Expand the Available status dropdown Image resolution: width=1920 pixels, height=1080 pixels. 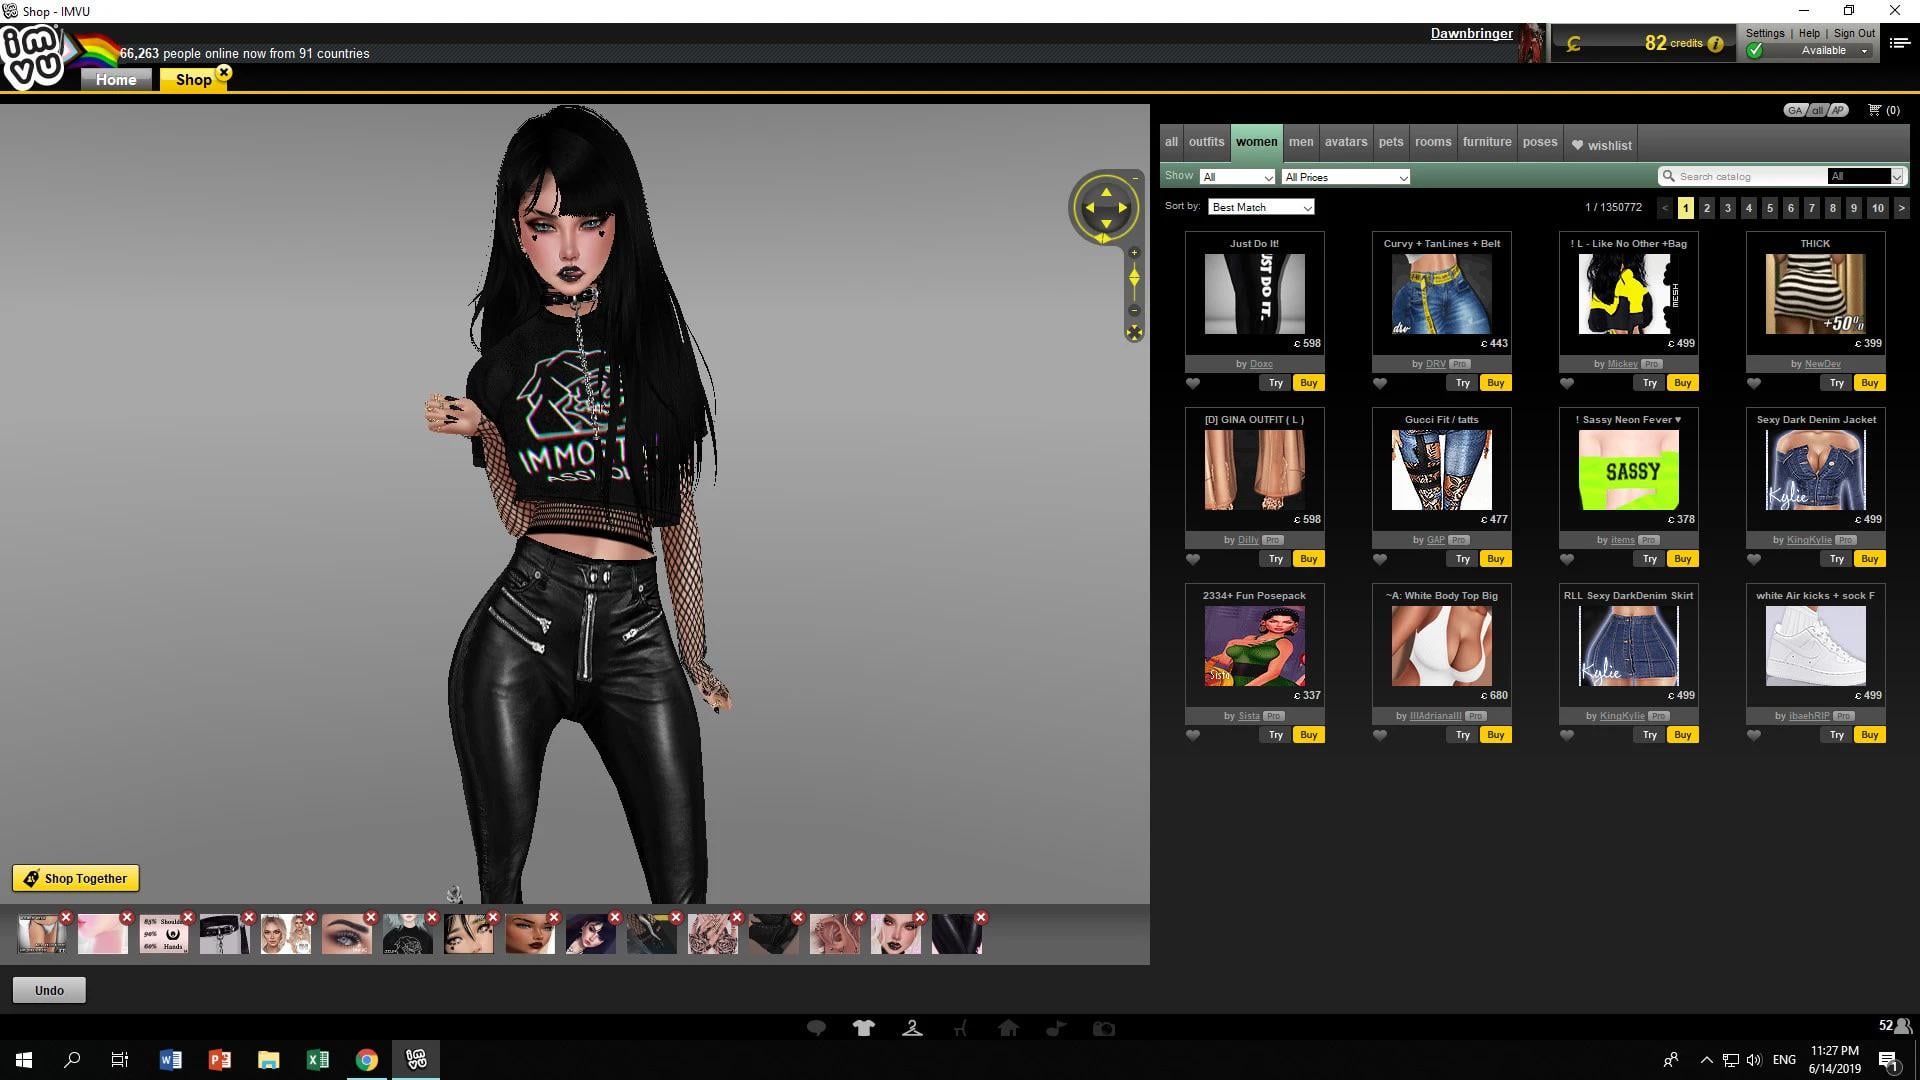[x=1863, y=51]
